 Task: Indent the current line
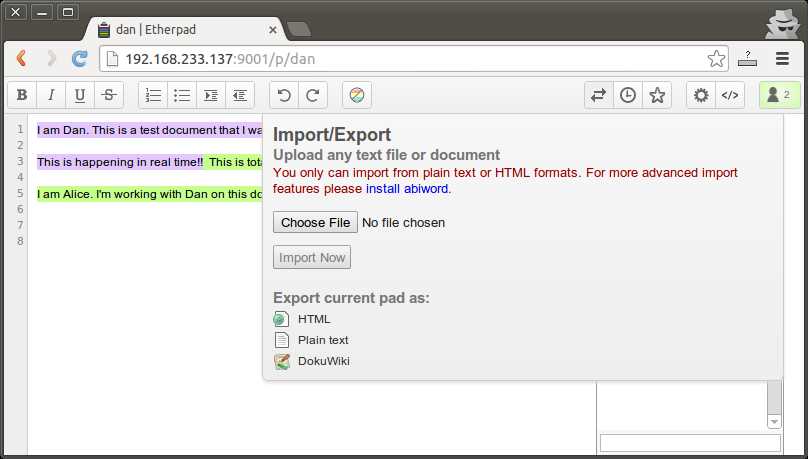pos(211,95)
